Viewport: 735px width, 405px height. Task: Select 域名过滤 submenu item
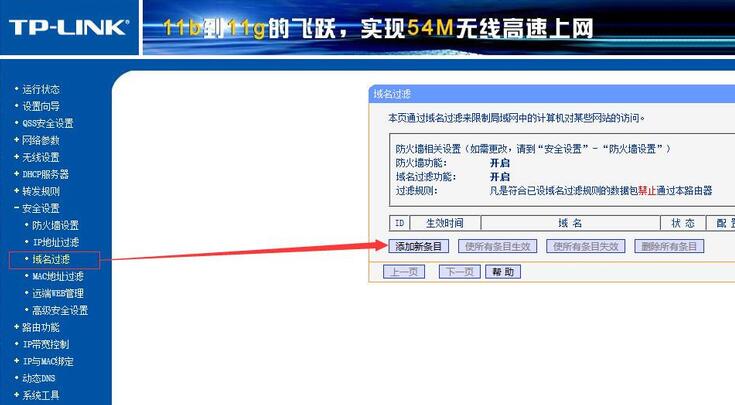pyautogui.click(x=51, y=260)
